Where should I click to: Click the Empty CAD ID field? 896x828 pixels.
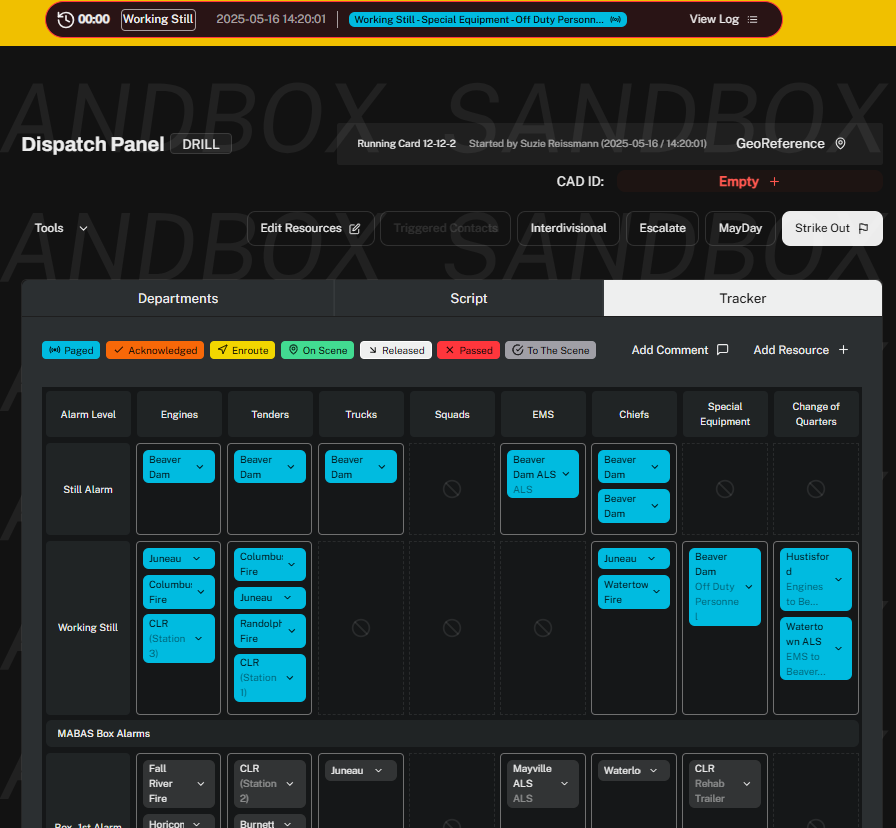[x=749, y=182]
